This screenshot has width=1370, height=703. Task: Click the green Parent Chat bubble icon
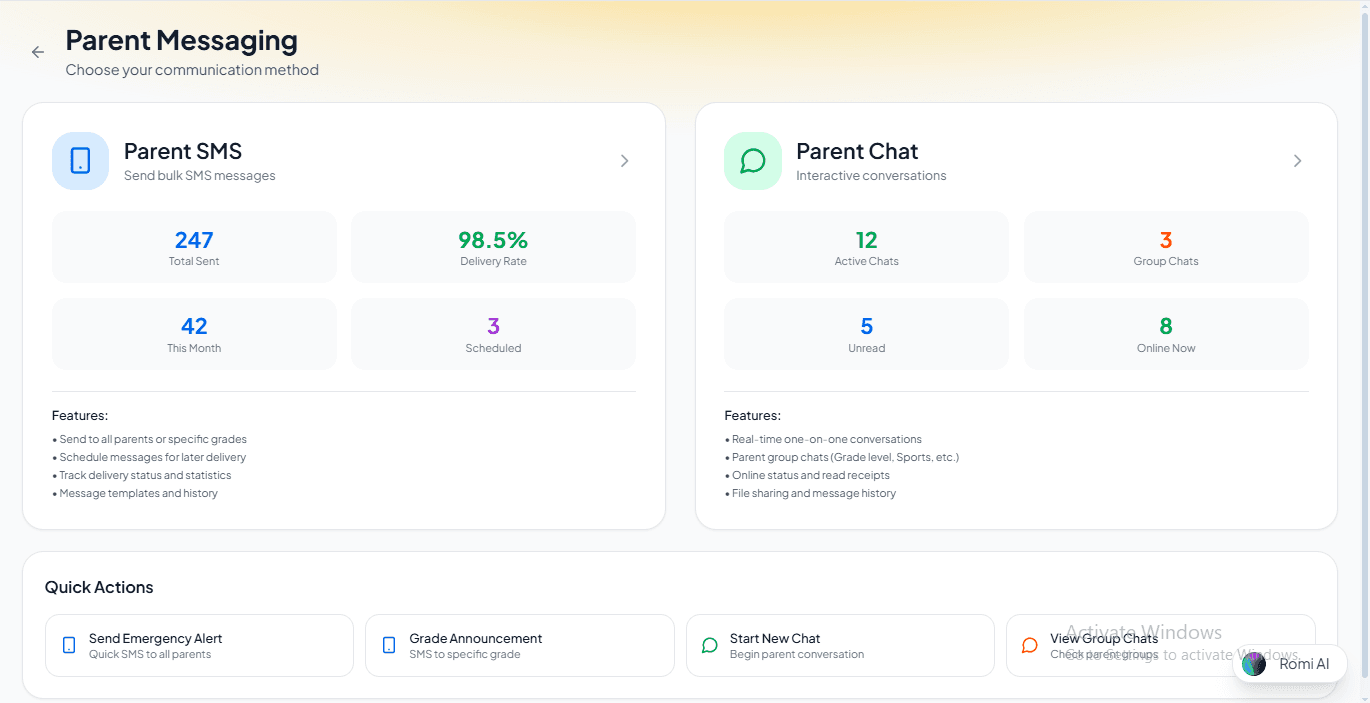(x=752, y=161)
